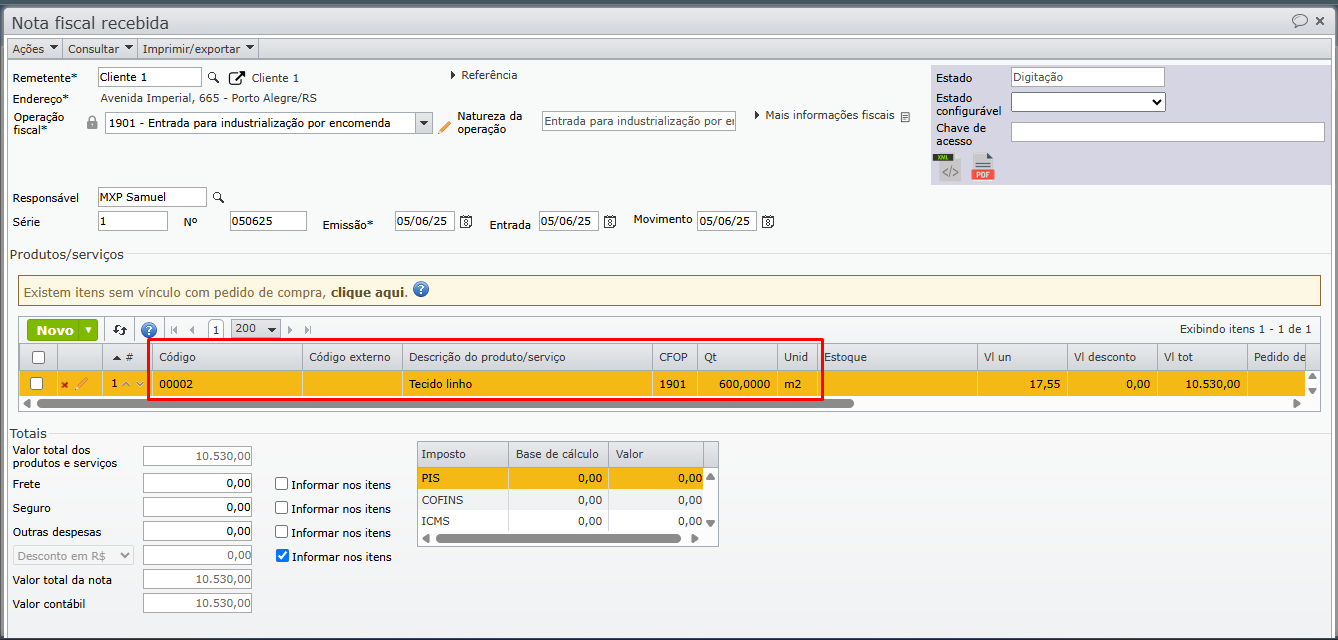
Task: Enable Informar nos itens for Outras despesas
Action: point(282,532)
